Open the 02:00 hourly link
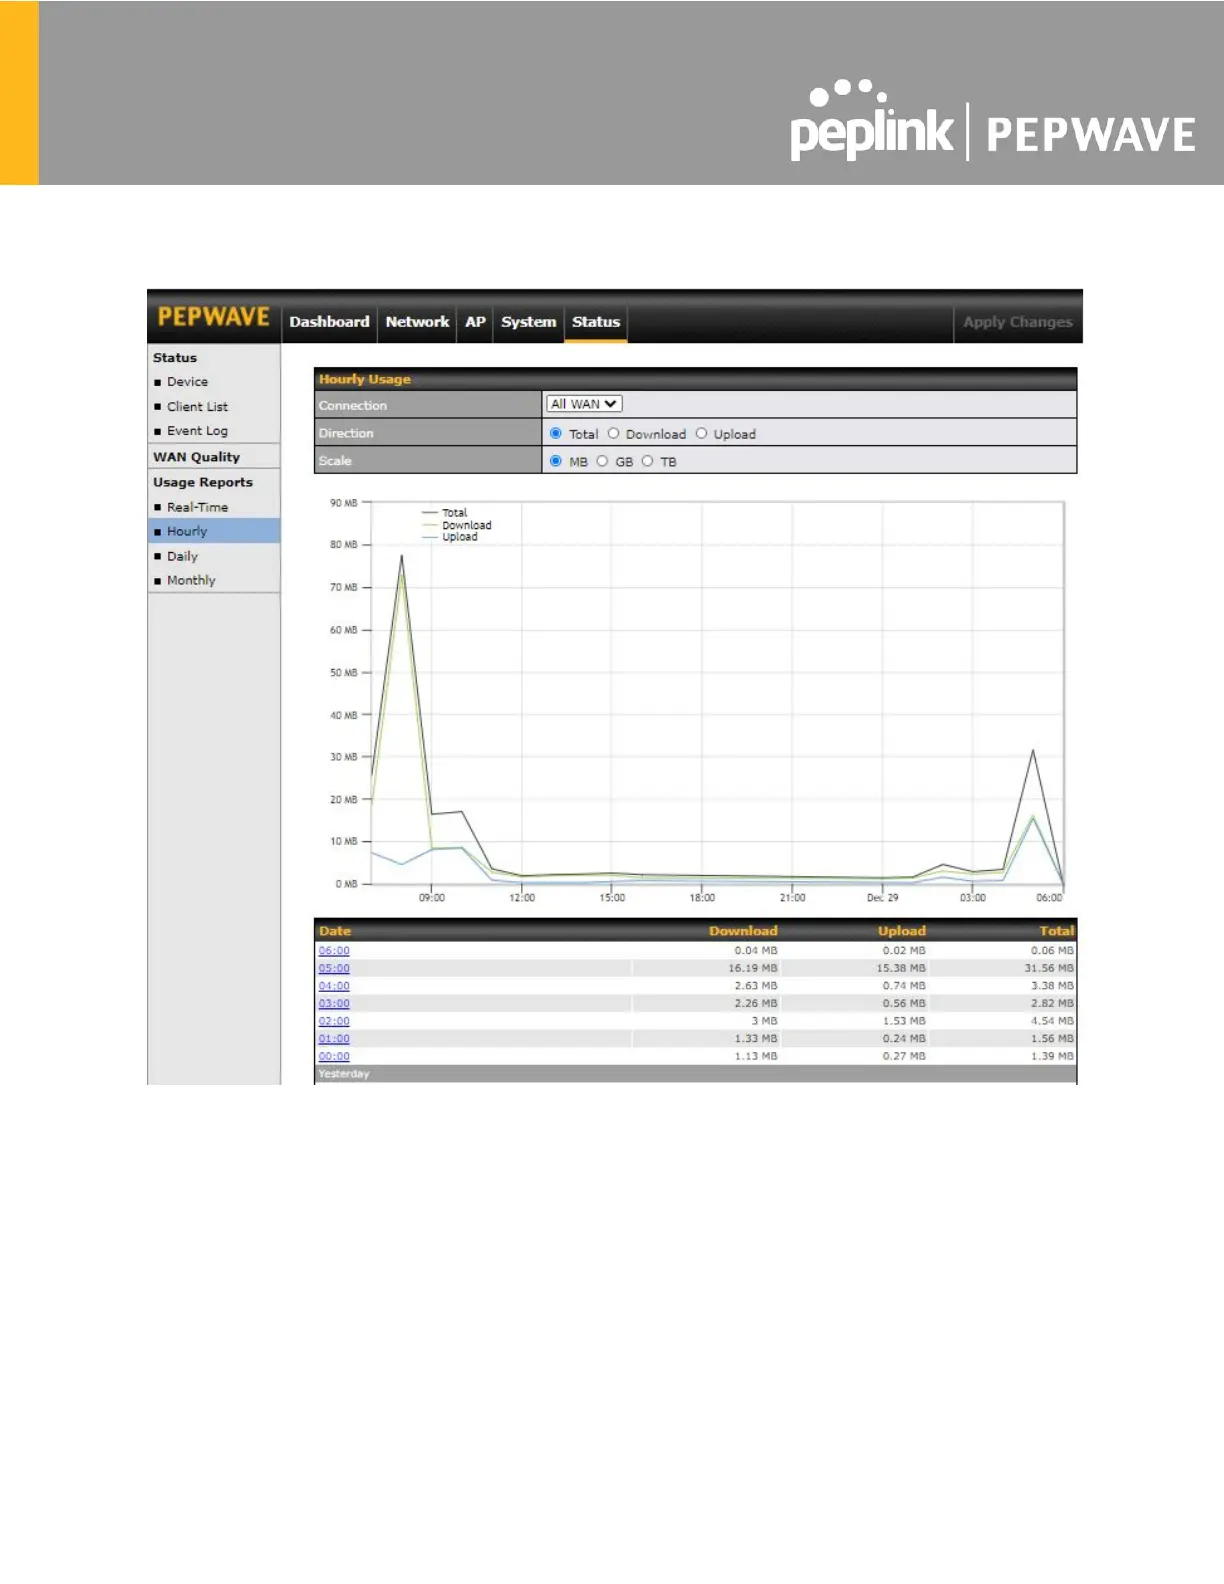 (x=334, y=1021)
